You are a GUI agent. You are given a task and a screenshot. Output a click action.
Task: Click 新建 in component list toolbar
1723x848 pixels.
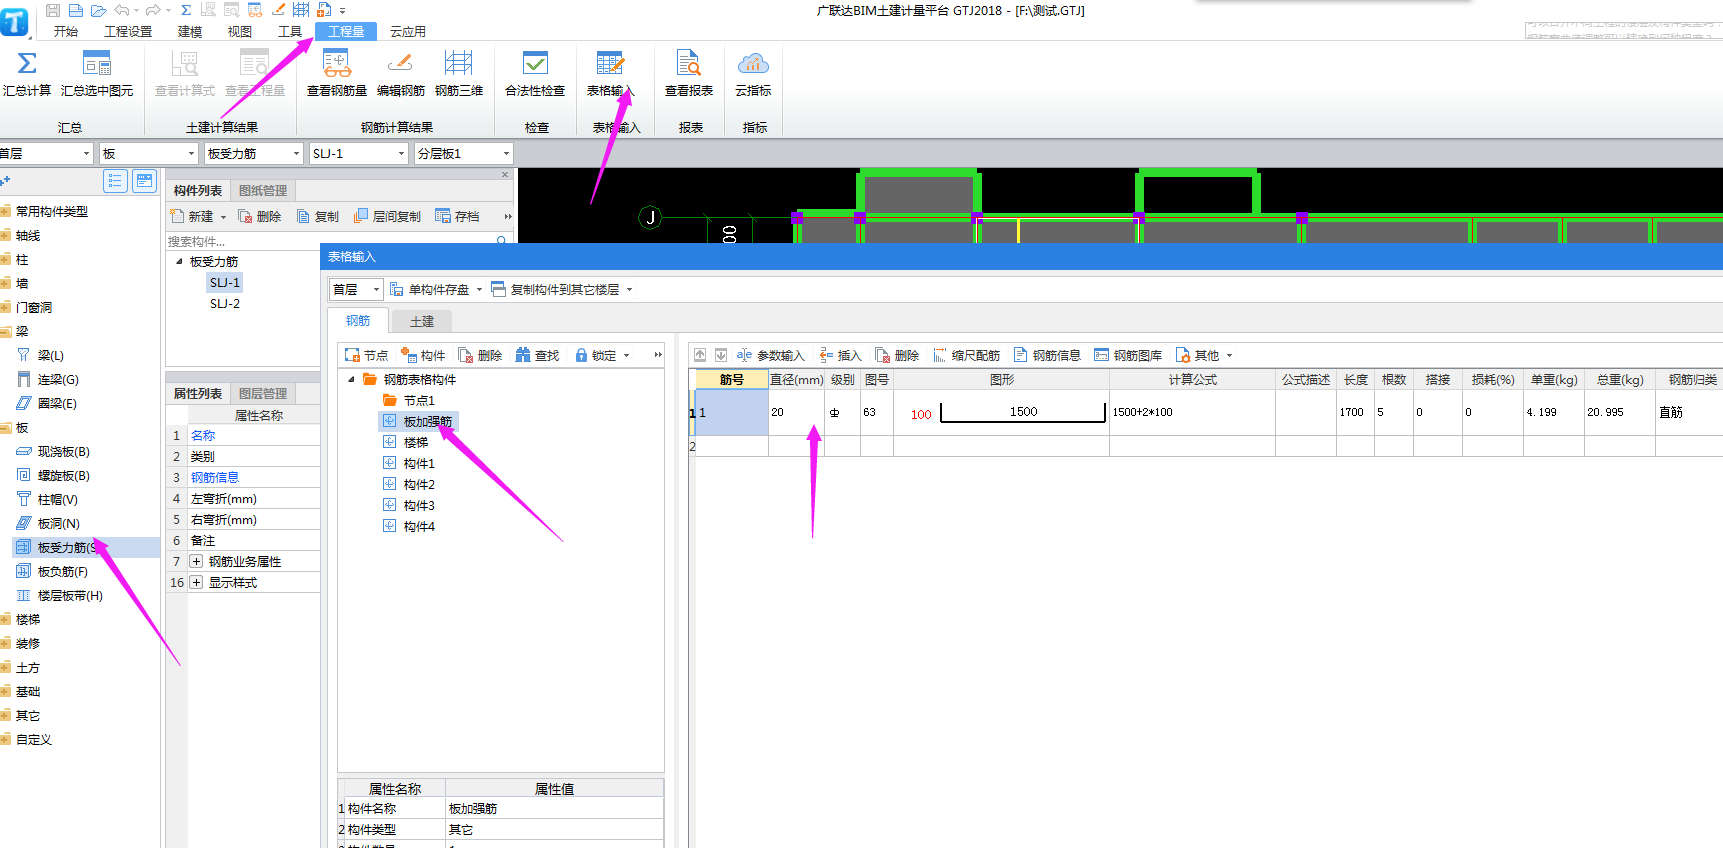click(x=193, y=216)
